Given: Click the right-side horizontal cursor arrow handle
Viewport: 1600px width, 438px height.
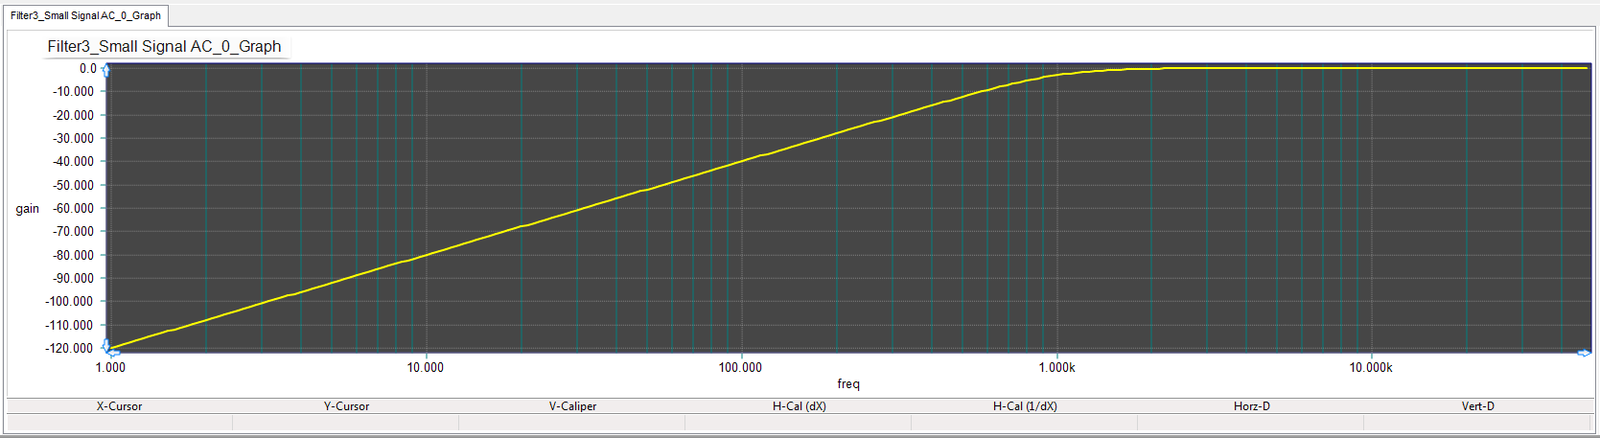Looking at the screenshot, I should pyautogui.click(x=1584, y=353).
